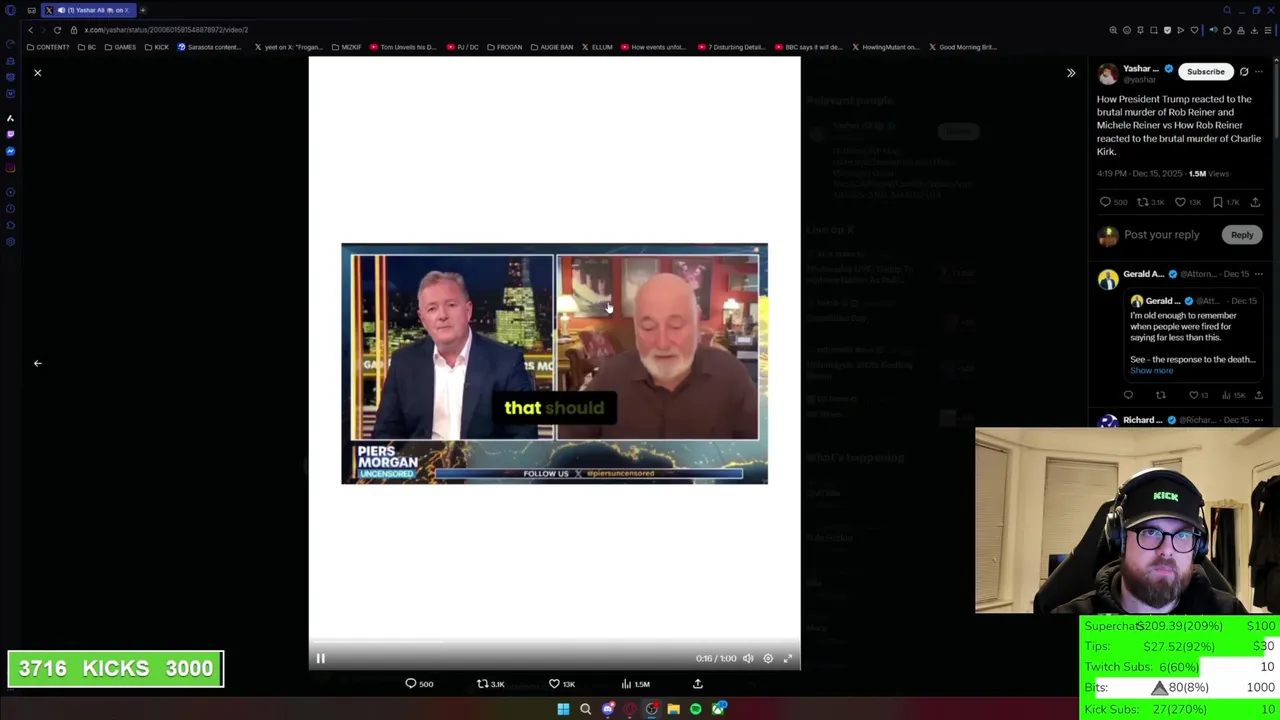This screenshot has width=1280, height=720.
Task: Collapse the side panel with double chevron
Action: tap(1070, 73)
